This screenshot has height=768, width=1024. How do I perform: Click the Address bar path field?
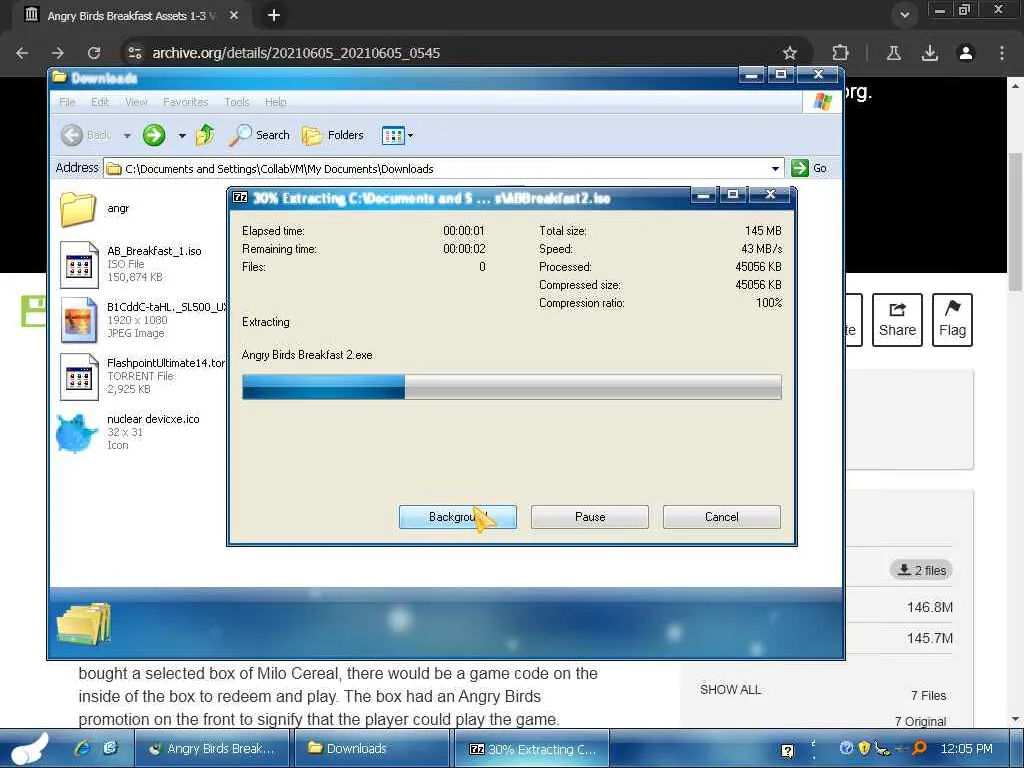[x=443, y=168]
